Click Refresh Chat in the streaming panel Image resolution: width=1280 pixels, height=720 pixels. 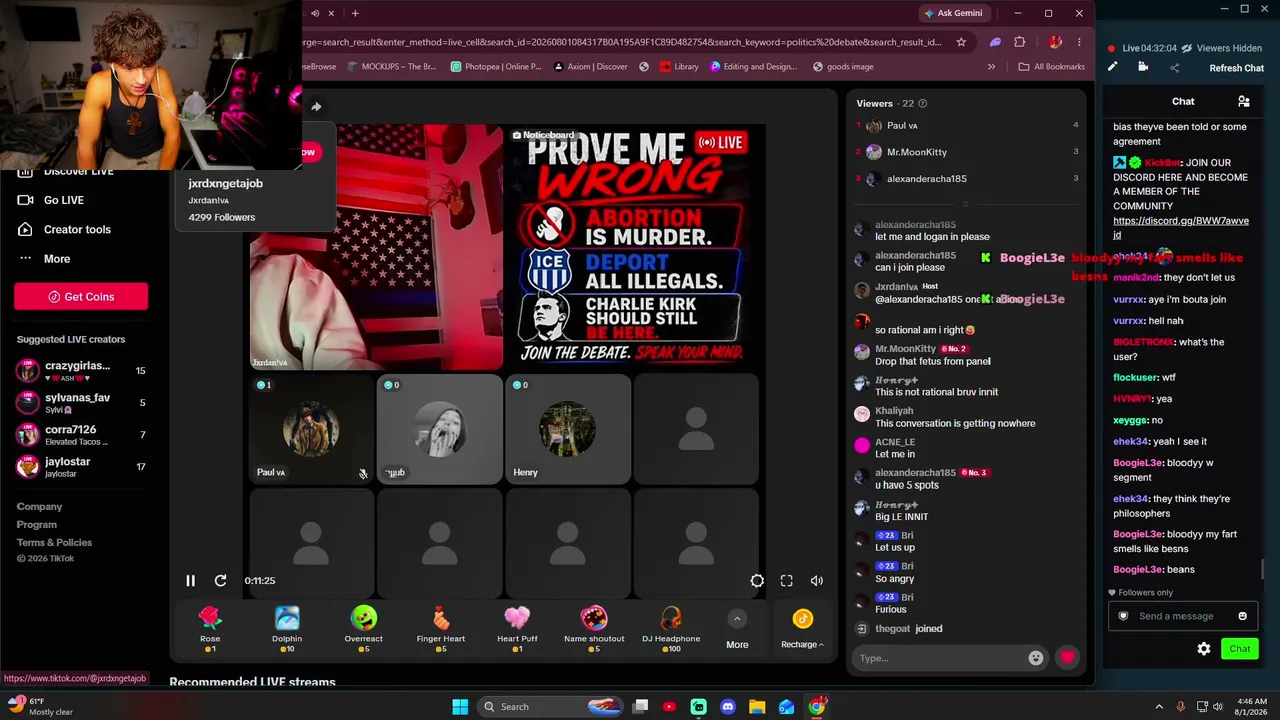tap(1237, 68)
